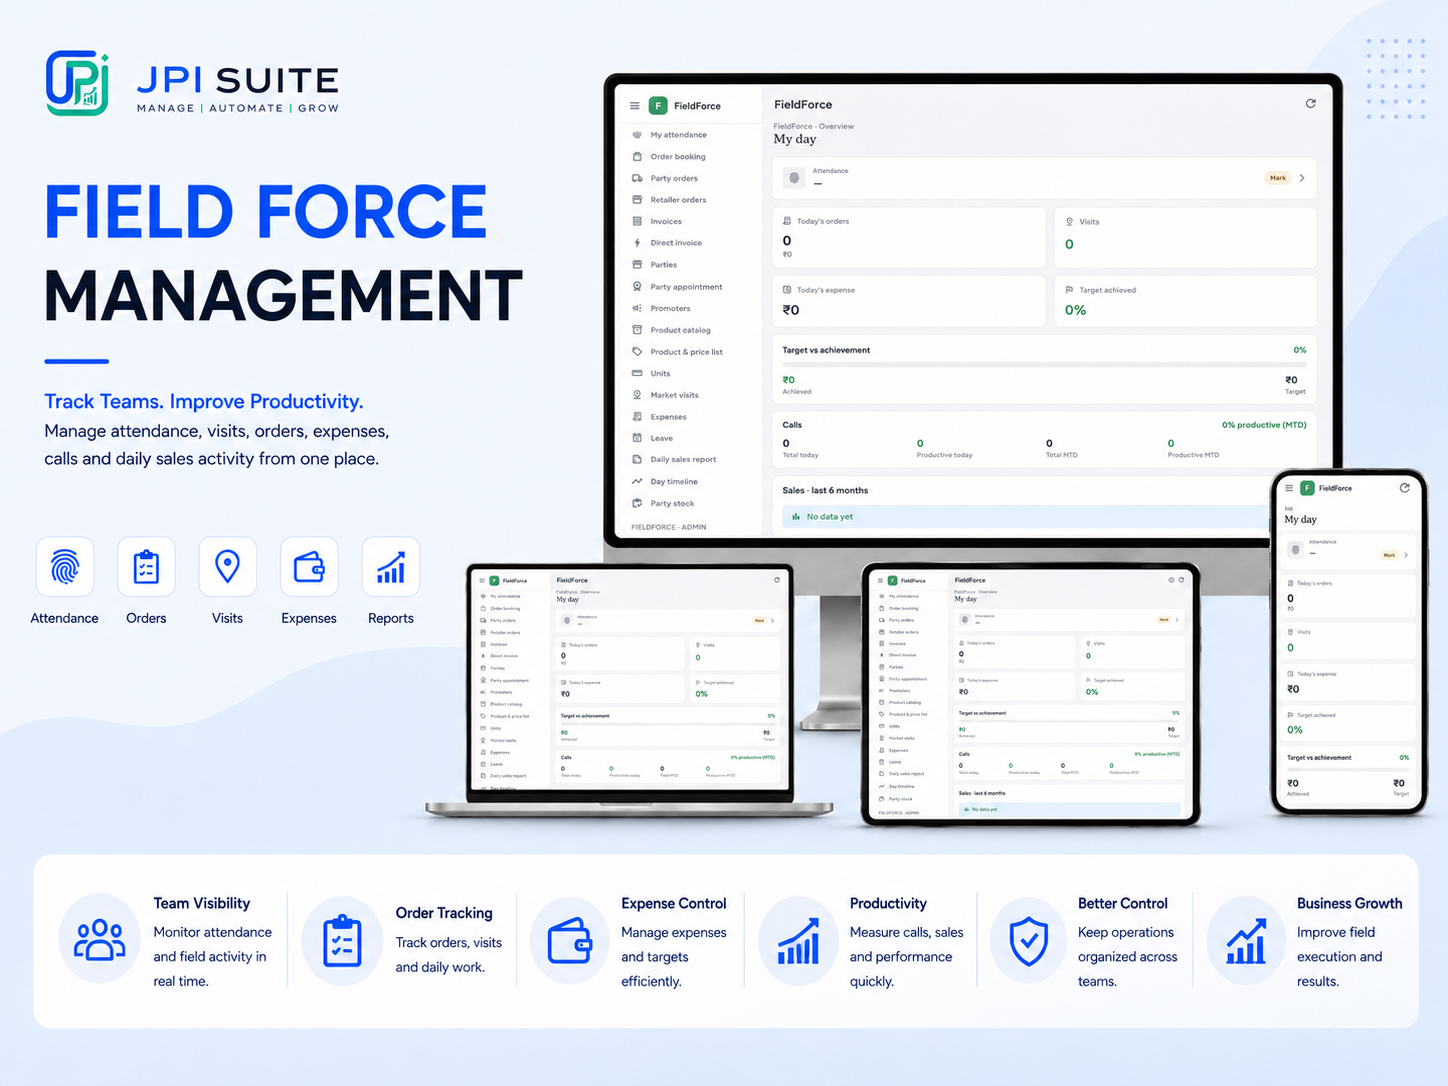The width and height of the screenshot is (1448, 1086).
Task: Click the Day timeline trend icon on monitor
Action: coord(637,481)
